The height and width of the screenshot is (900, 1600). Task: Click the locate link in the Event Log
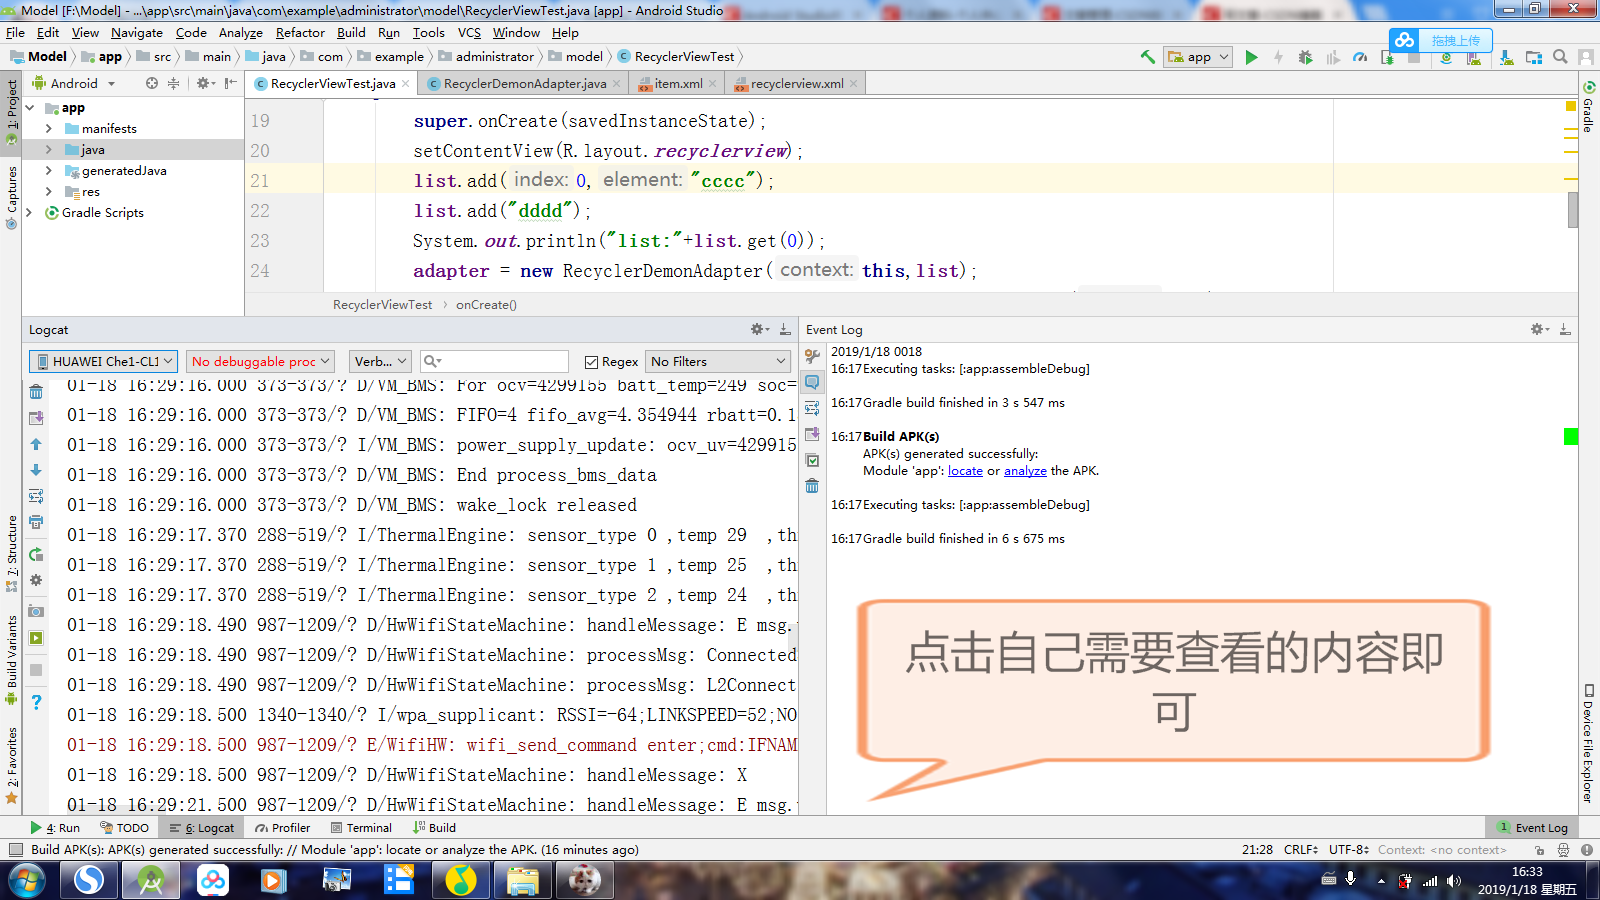click(964, 470)
